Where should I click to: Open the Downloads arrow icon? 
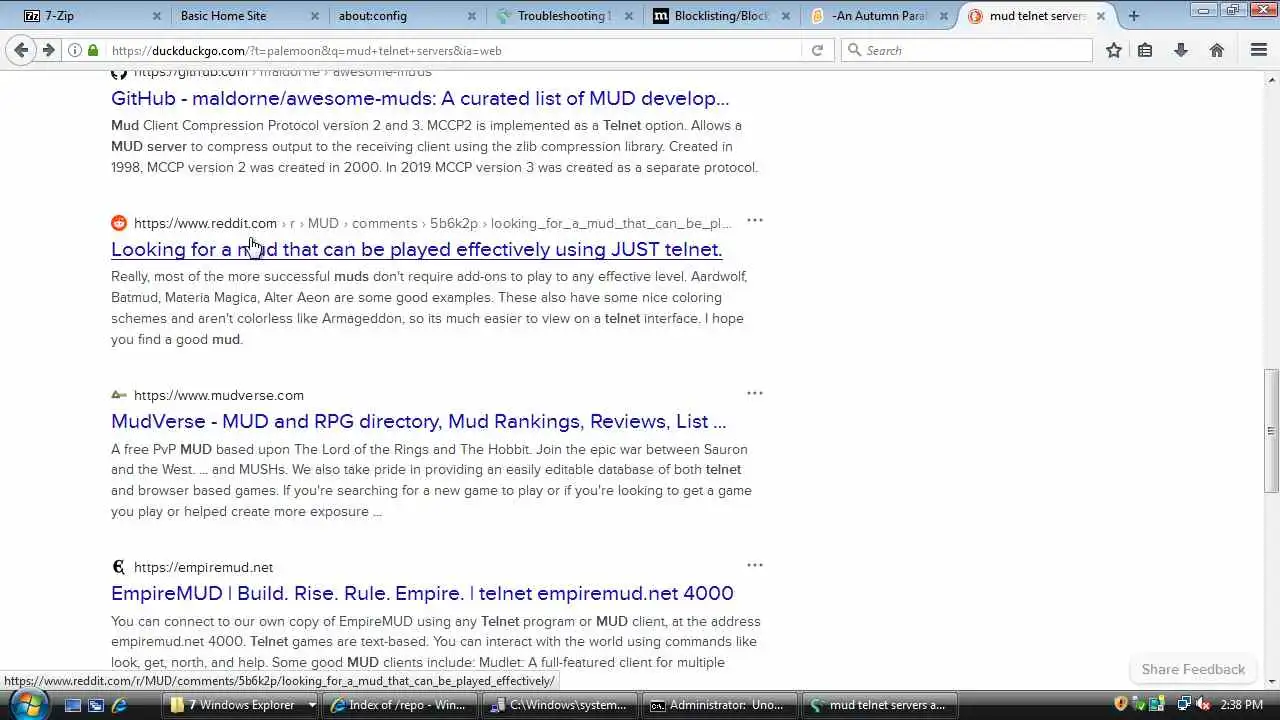coord(1181,50)
